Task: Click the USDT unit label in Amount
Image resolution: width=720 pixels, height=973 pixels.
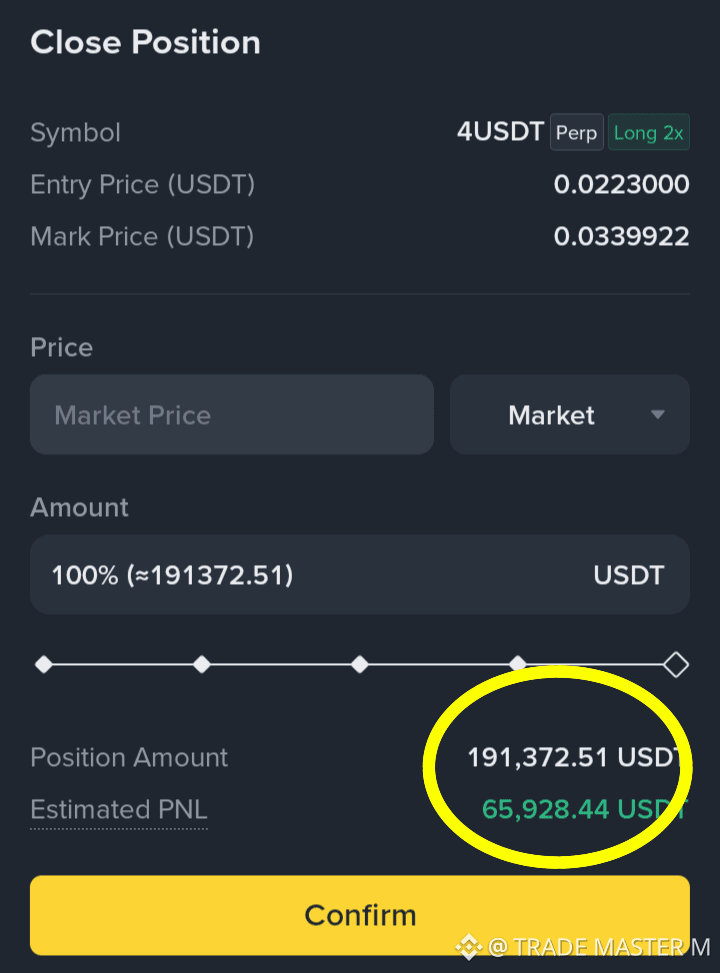Action: coord(629,575)
